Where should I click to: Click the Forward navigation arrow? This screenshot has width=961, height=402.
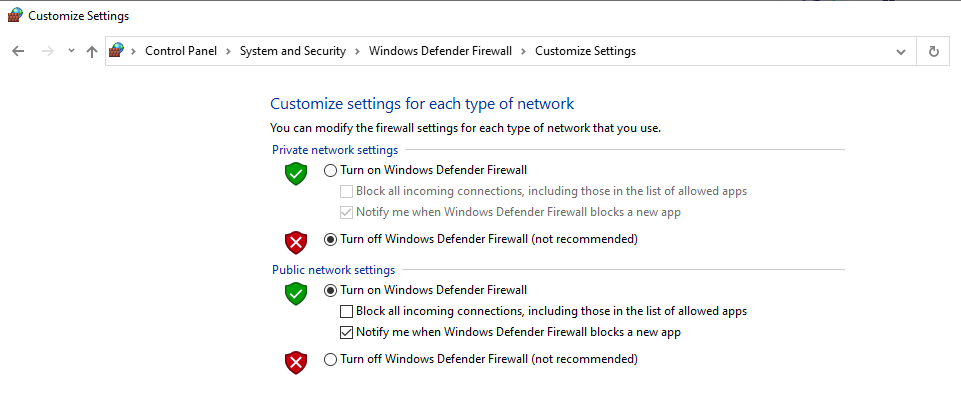[x=47, y=51]
